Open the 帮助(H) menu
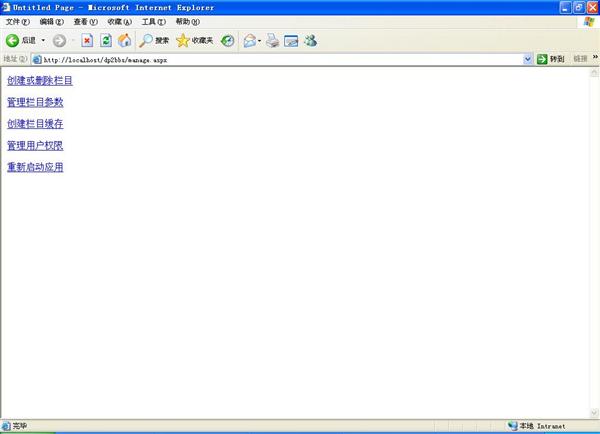Image resolution: width=600 pixels, height=434 pixels. pyautogui.click(x=188, y=22)
